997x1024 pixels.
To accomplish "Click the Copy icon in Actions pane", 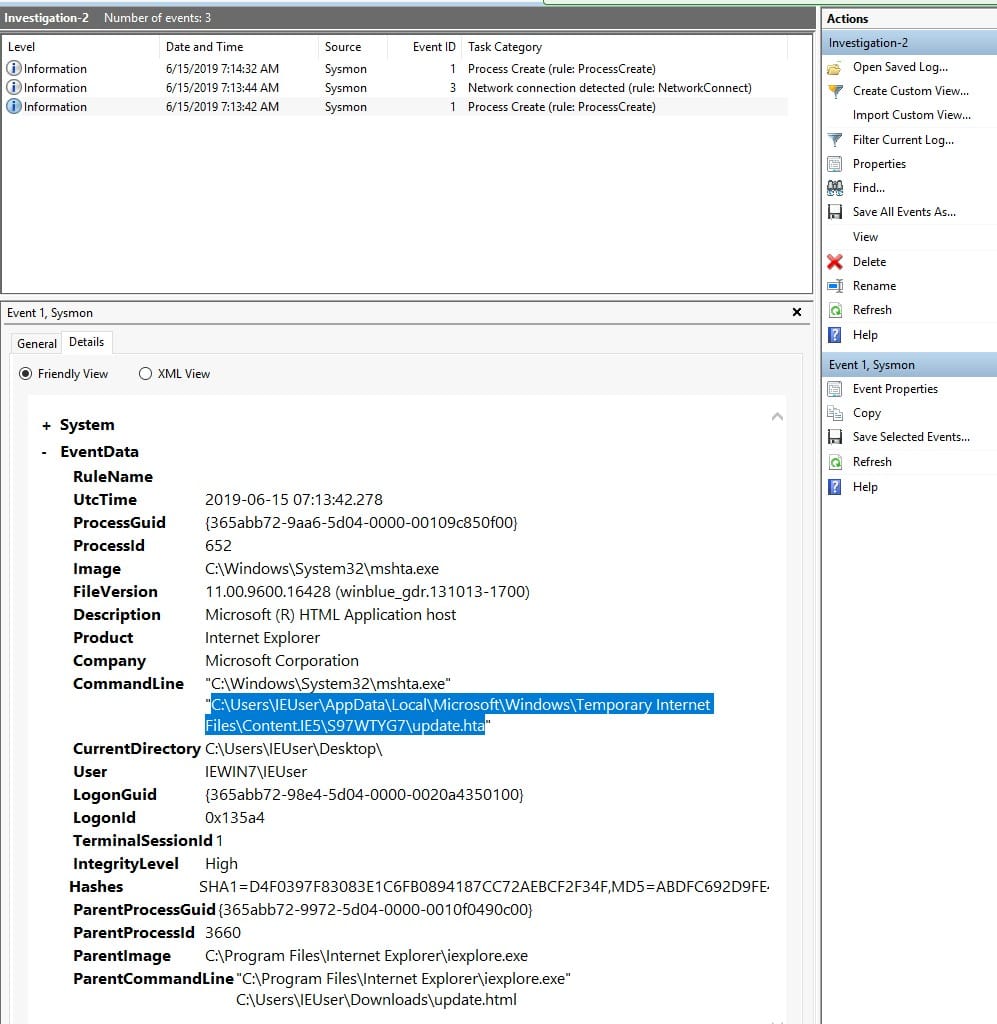I will pyautogui.click(x=834, y=413).
